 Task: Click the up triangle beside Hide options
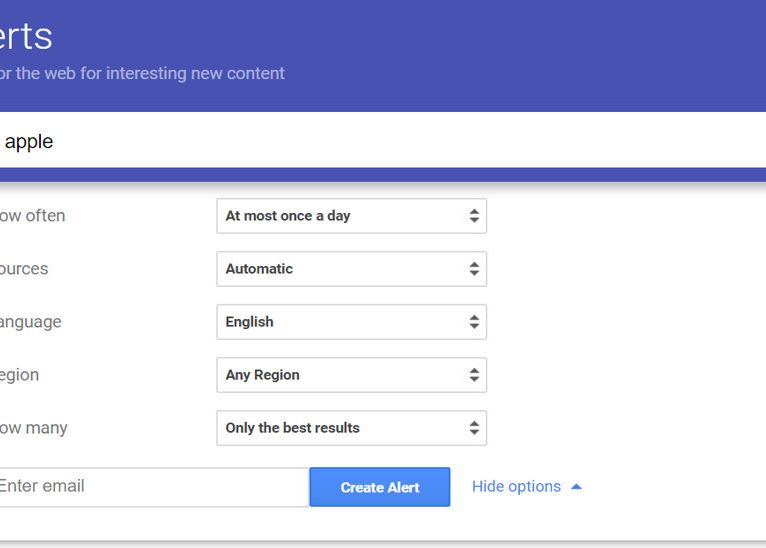[576, 487]
